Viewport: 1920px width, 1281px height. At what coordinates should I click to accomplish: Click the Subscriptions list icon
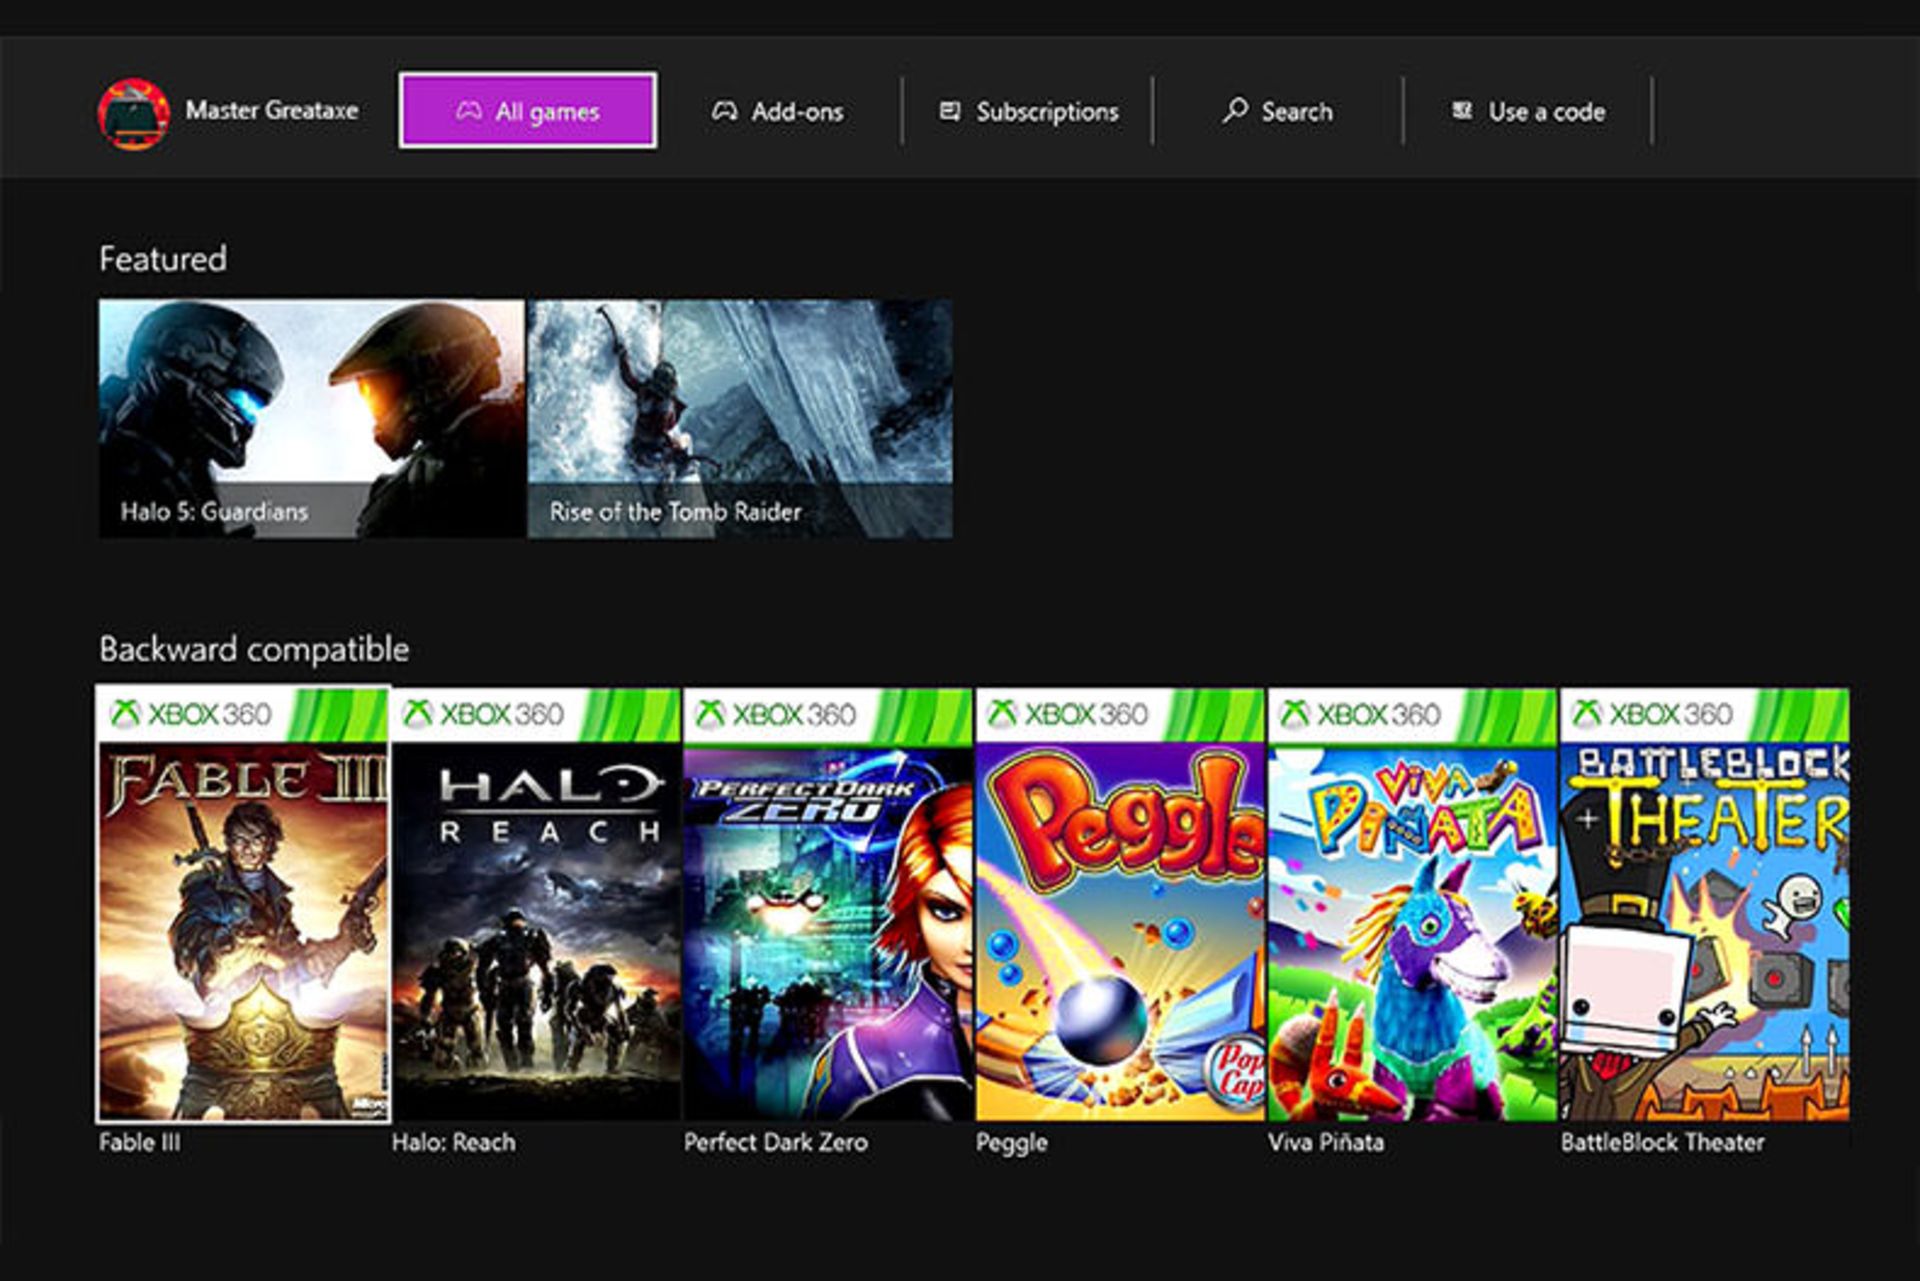(950, 111)
